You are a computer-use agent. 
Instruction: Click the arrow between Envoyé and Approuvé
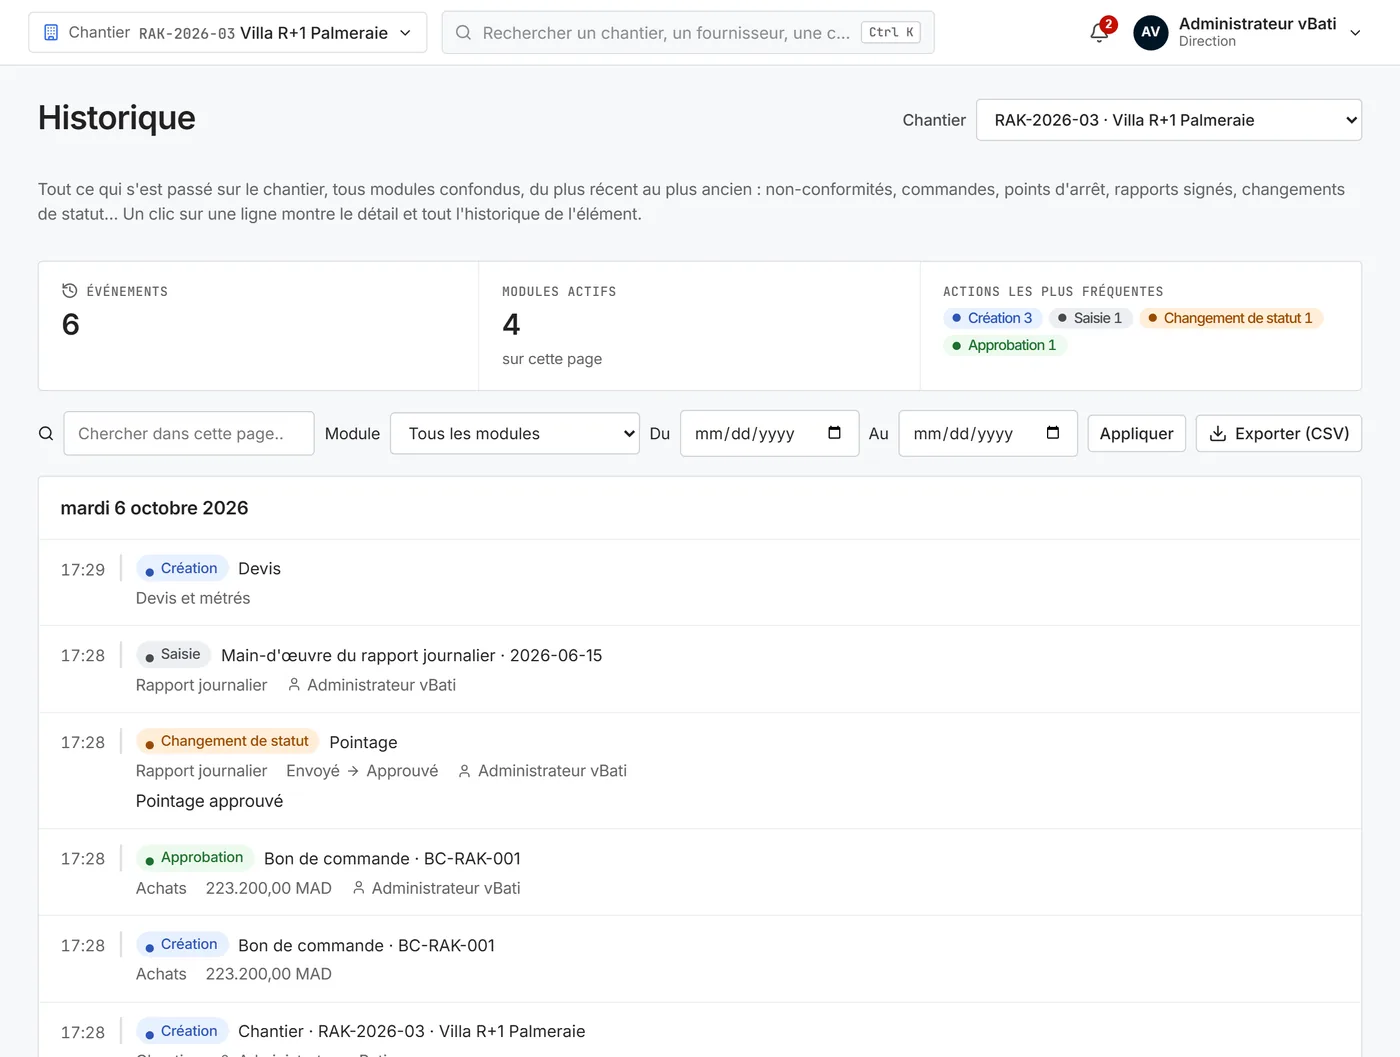tap(353, 771)
